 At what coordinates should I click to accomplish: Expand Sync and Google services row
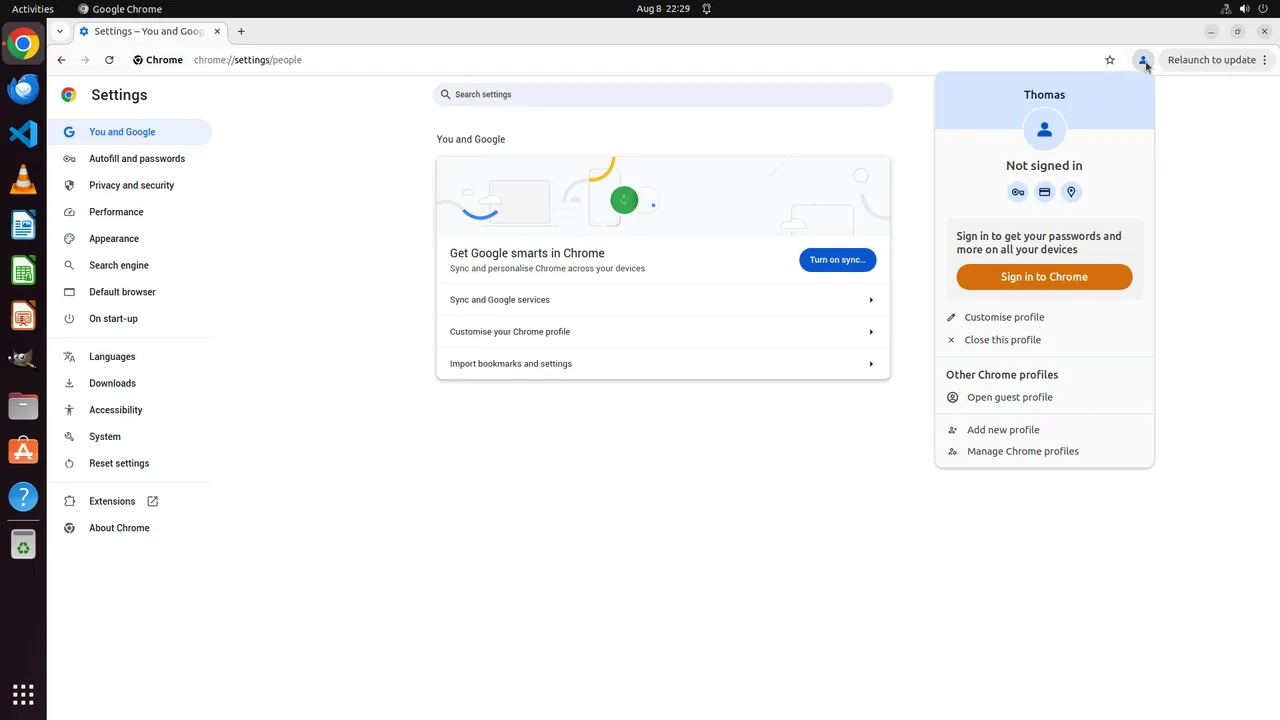coord(663,300)
